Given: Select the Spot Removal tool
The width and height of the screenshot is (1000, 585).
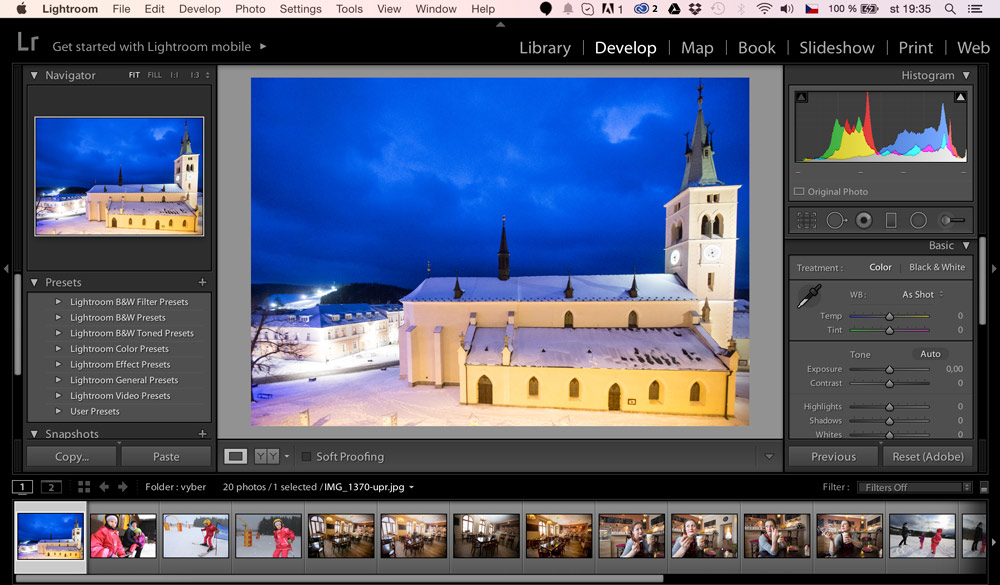Looking at the screenshot, I should (x=835, y=220).
